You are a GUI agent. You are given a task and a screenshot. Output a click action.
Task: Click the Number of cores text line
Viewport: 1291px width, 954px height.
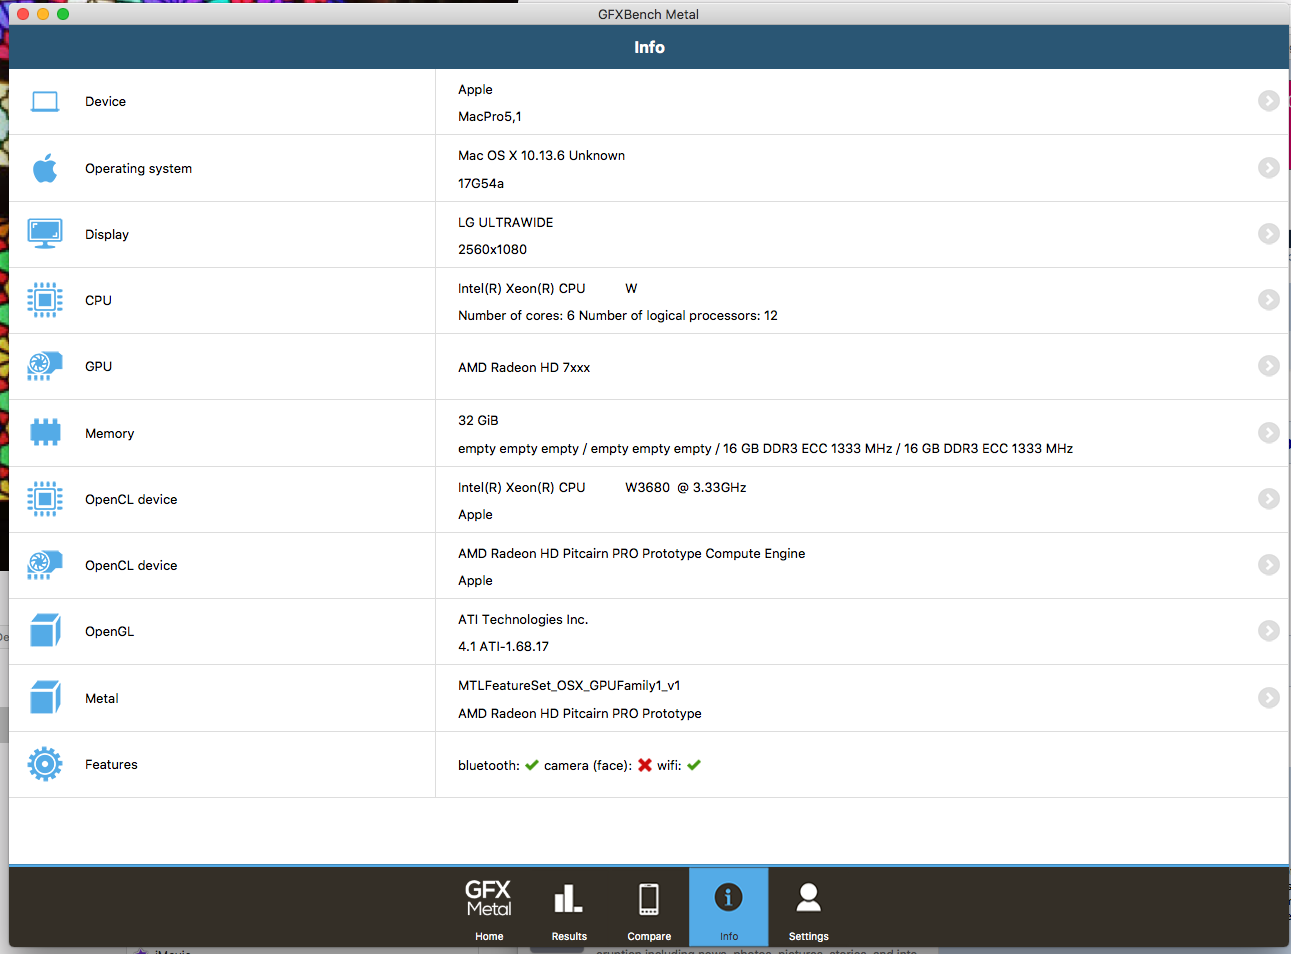(x=618, y=315)
